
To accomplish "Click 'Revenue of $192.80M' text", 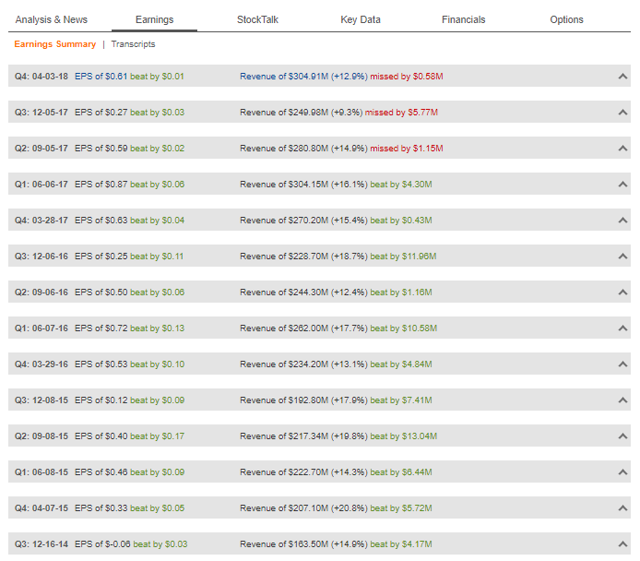I will 284,400.
